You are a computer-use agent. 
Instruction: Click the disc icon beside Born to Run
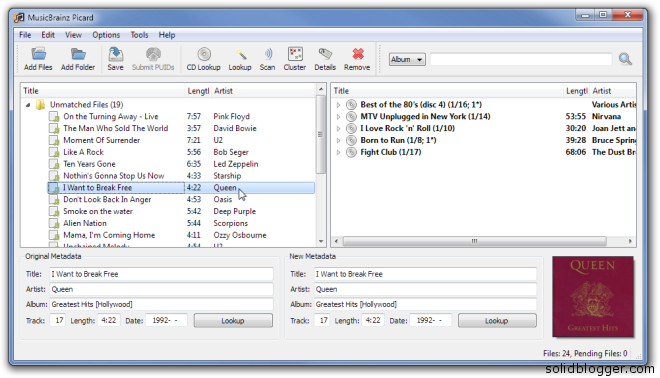pyautogui.click(x=351, y=140)
